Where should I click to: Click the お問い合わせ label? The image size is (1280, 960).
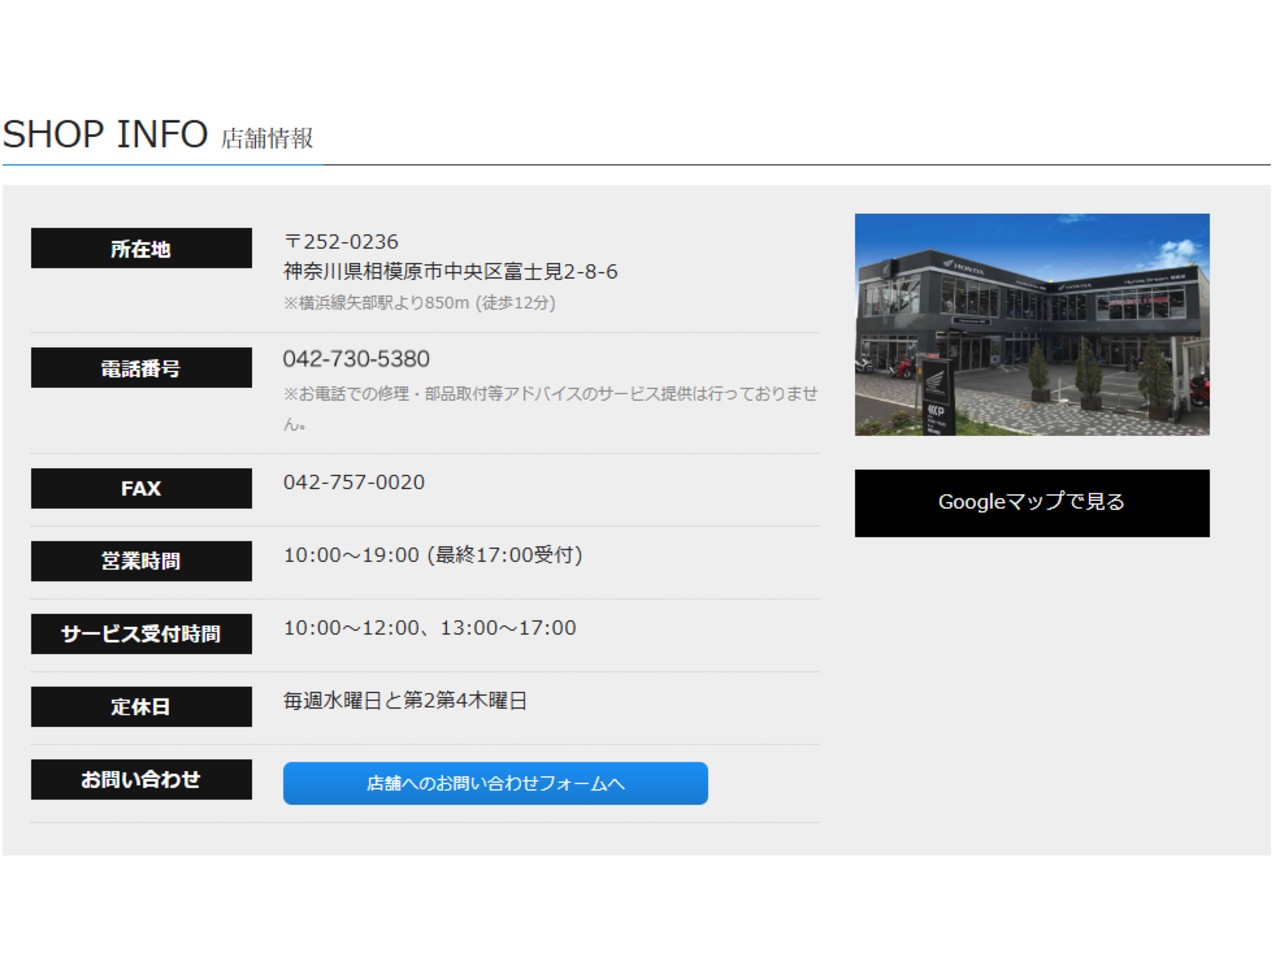click(141, 779)
